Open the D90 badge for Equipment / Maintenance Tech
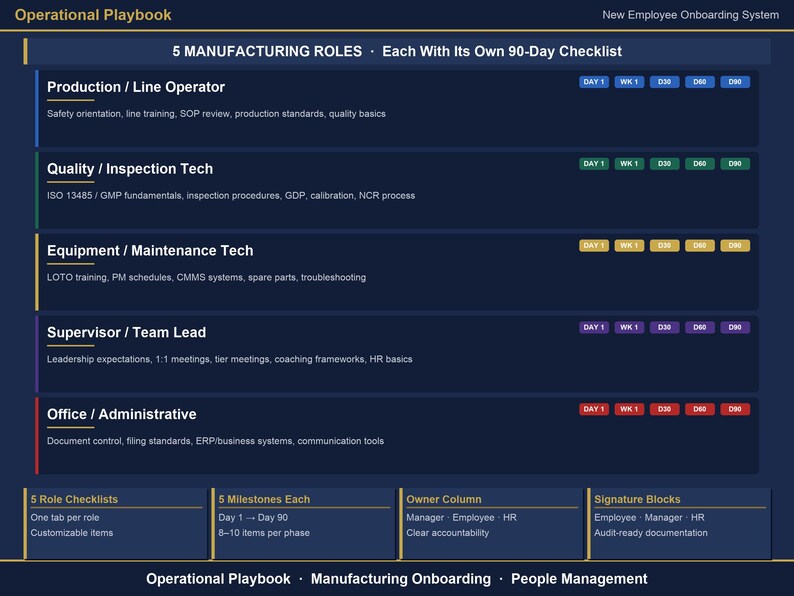The height and width of the screenshot is (596, 794). [735, 246]
